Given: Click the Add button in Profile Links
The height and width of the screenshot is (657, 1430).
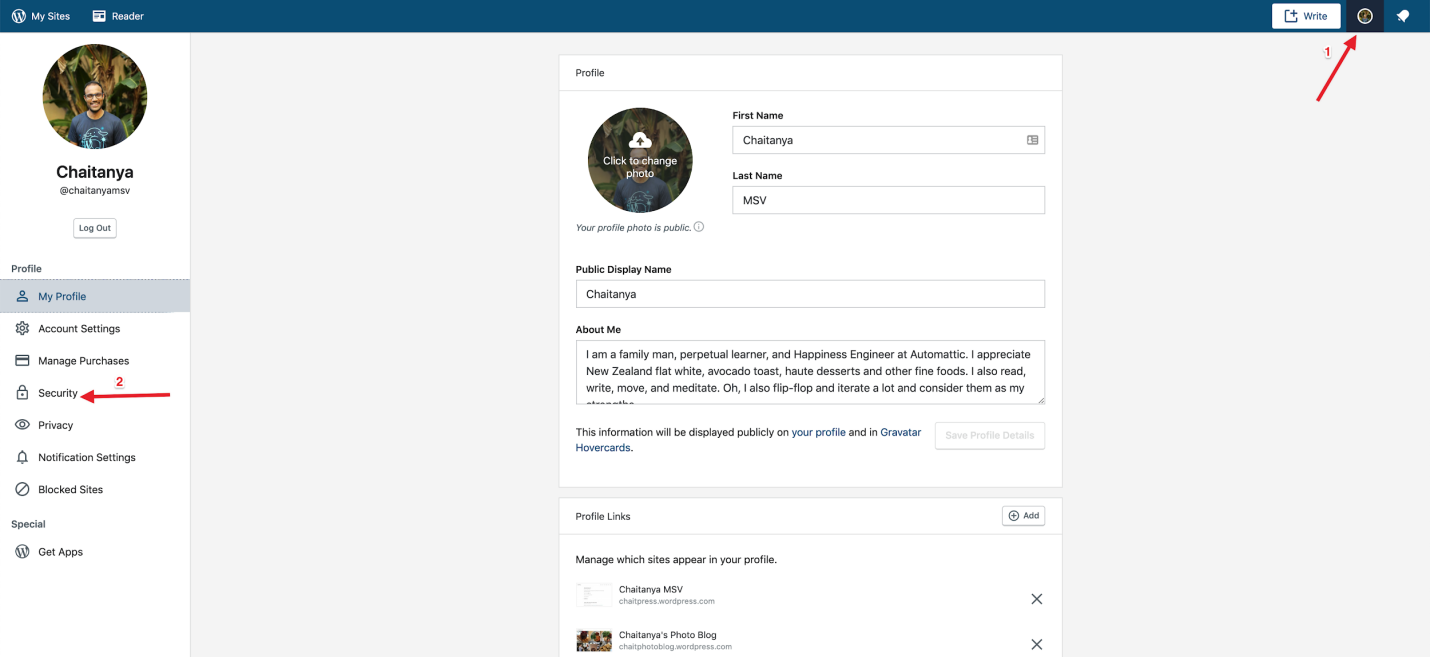Looking at the screenshot, I should click(x=1023, y=516).
